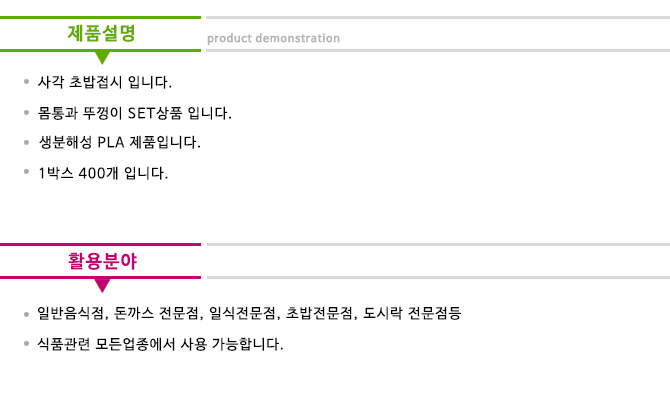Select the line '생분해성 PLA 제품입니다.'
The width and height of the screenshot is (670, 400).
[119, 142]
